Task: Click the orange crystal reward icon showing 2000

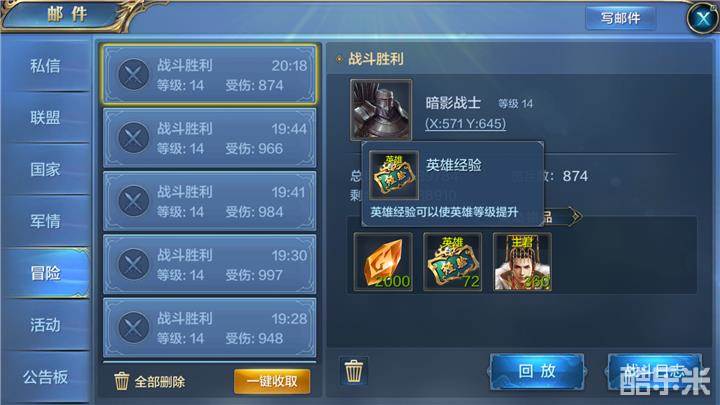Action: [x=383, y=262]
